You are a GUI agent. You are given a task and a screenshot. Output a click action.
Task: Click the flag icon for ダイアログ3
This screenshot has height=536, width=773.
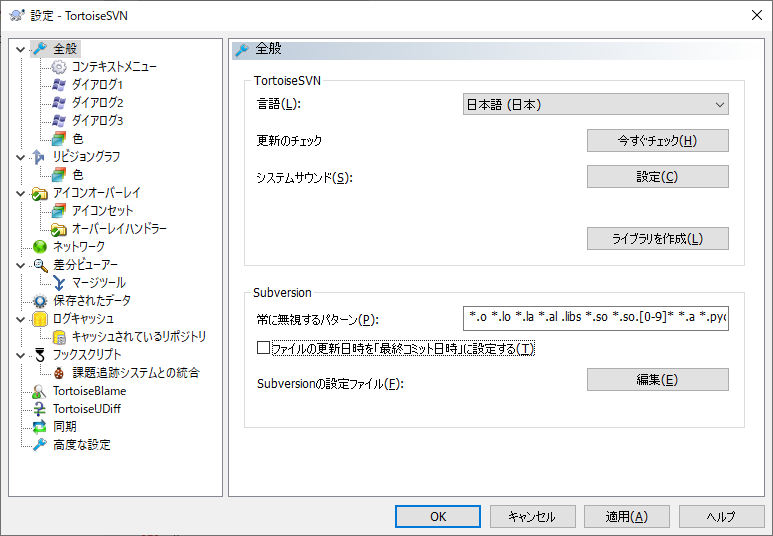click(x=59, y=120)
